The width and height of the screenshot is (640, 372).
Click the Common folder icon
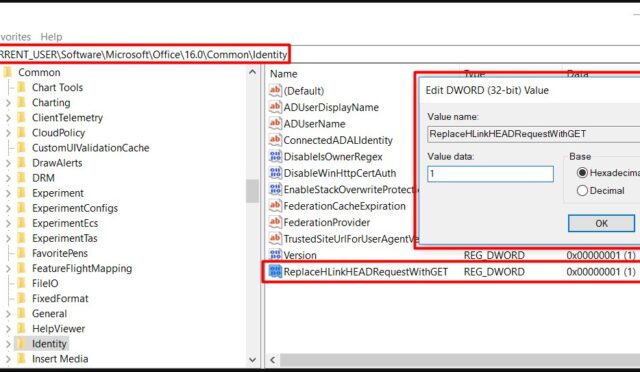(x=8, y=72)
